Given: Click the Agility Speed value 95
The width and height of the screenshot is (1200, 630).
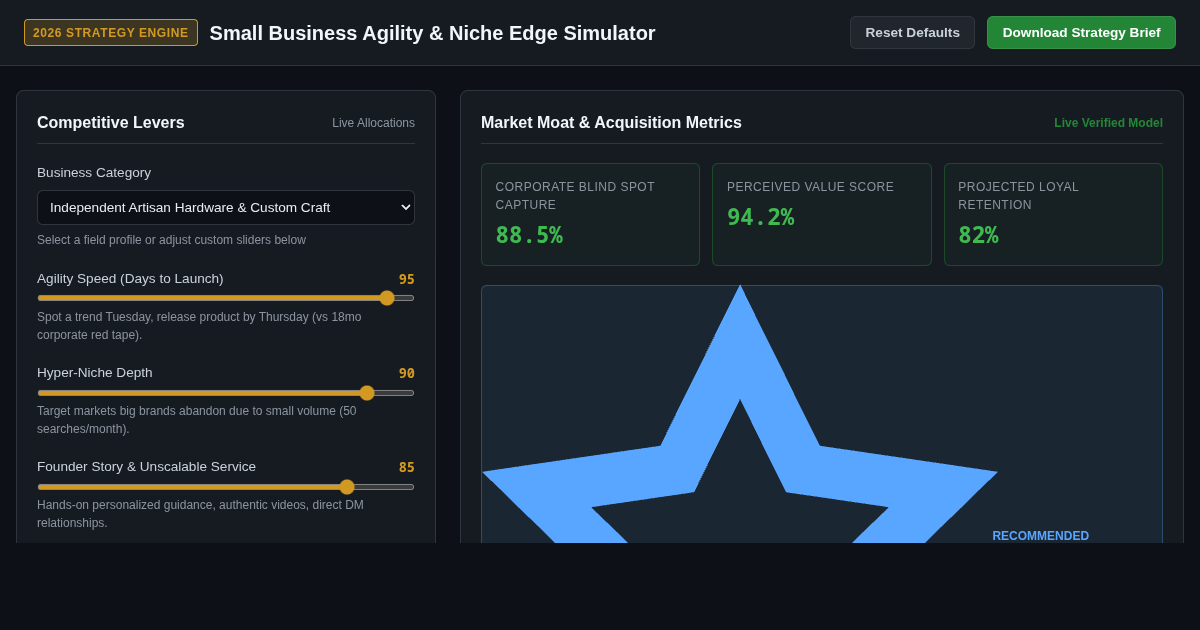Looking at the screenshot, I should pos(407,279).
